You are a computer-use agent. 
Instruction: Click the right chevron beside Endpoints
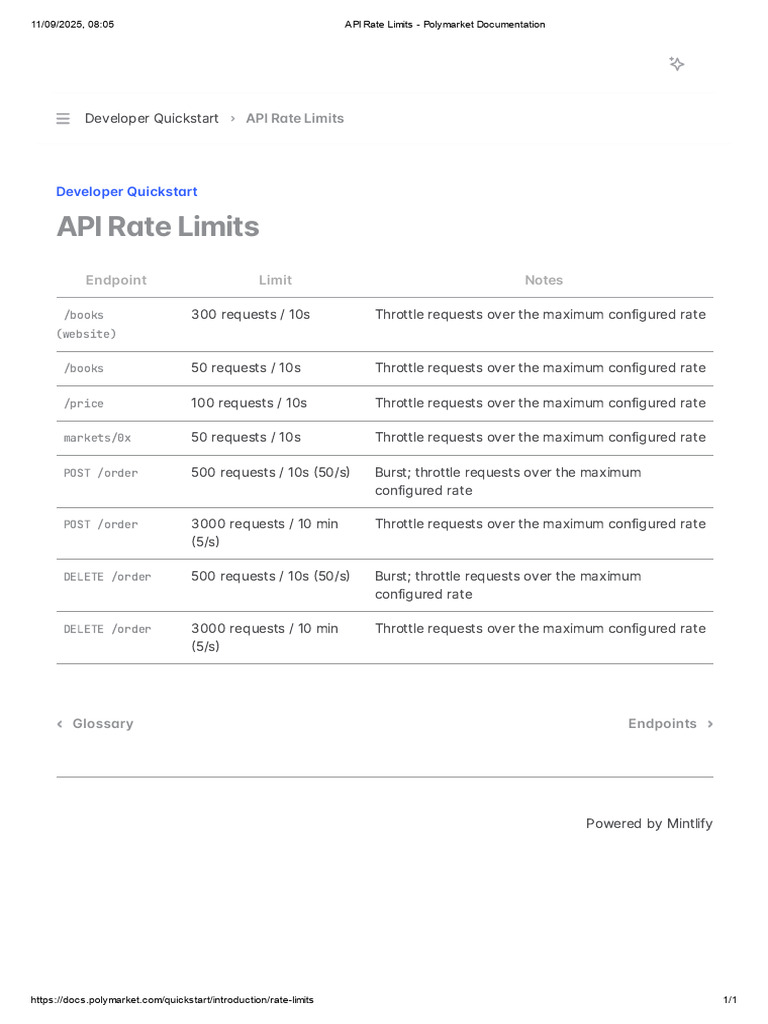[710, 724]
